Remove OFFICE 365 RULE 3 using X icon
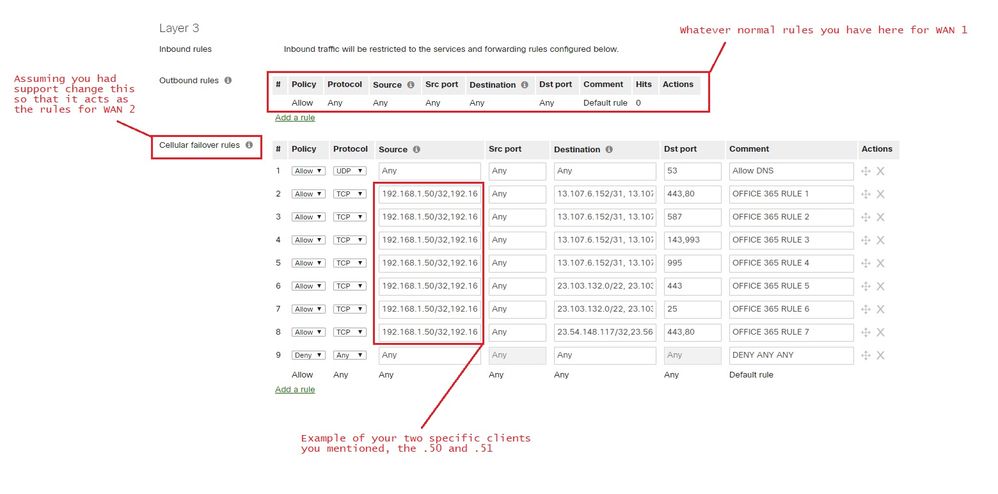Viewport: 998px width, 494px height. [x=881, y=240]
